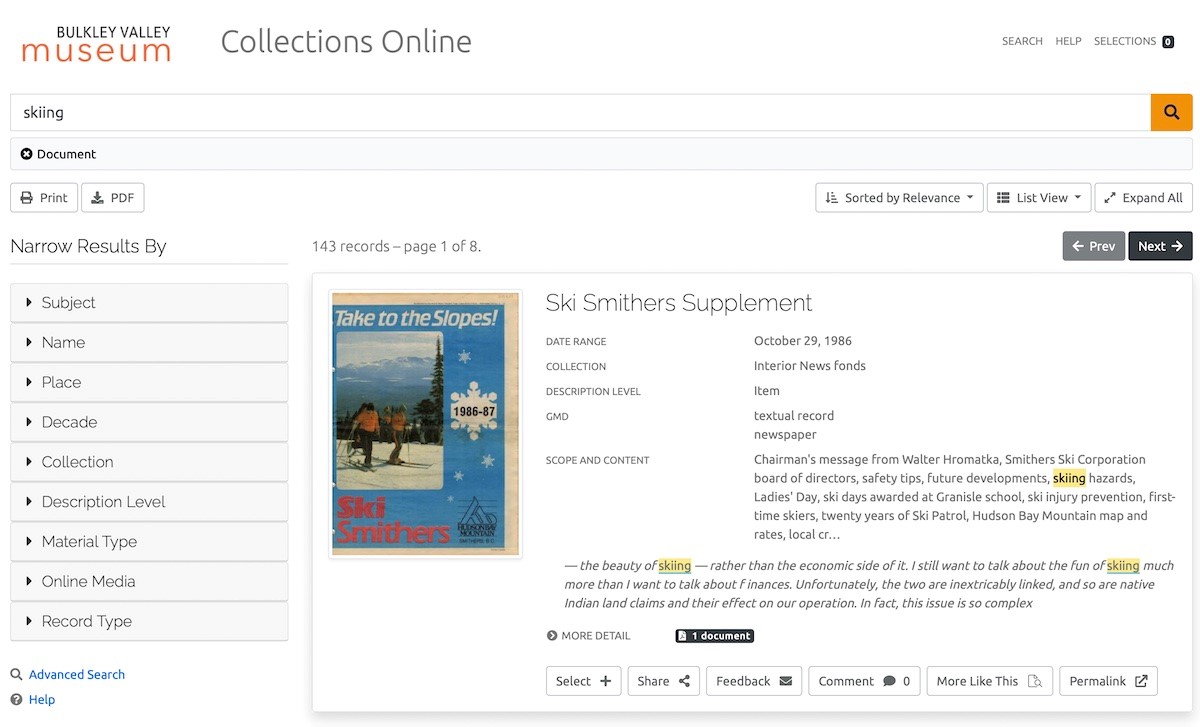The height and width of the screenshot is (727, 1200).
Task: Open the record Permalink
Action: pos(1108,681)
